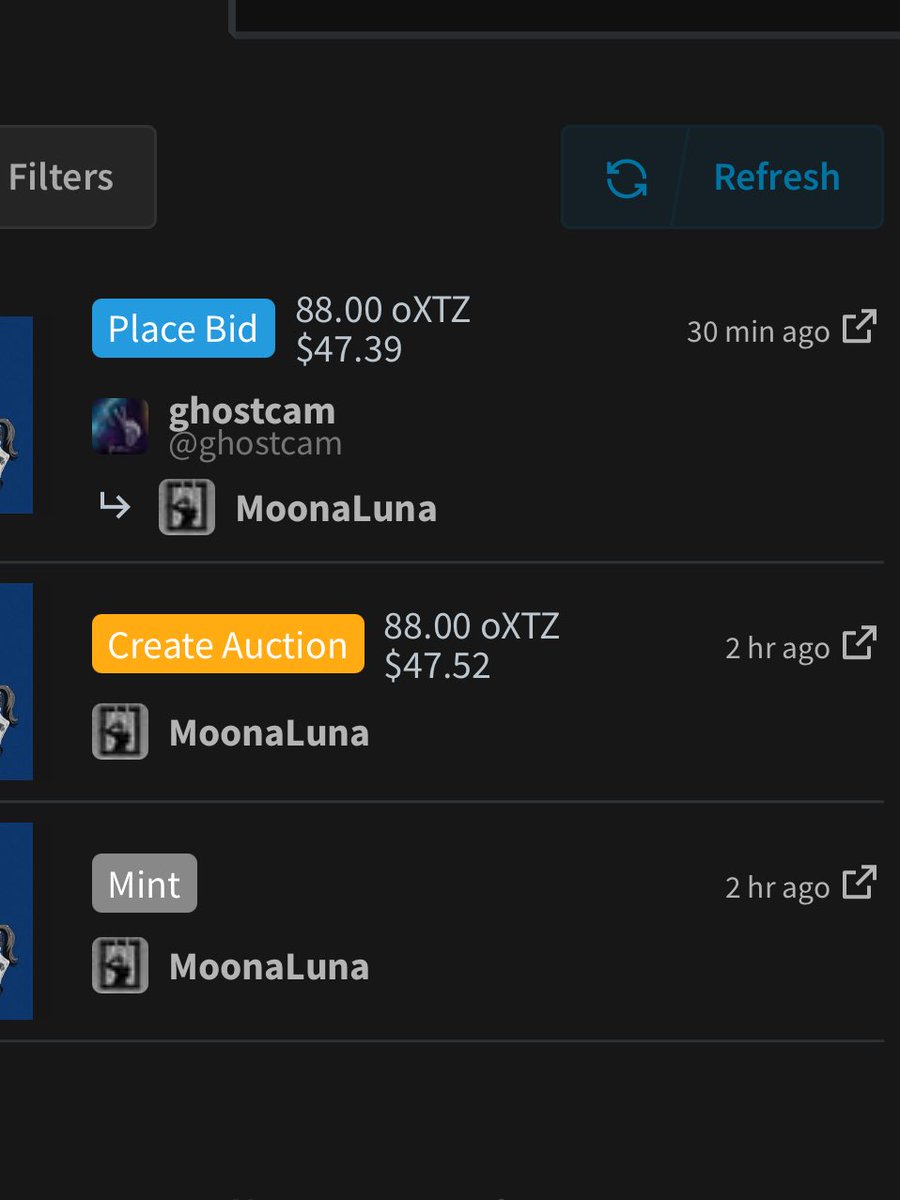Click the orange Create Auction tag
The image size is (900, 1200).
228,644
